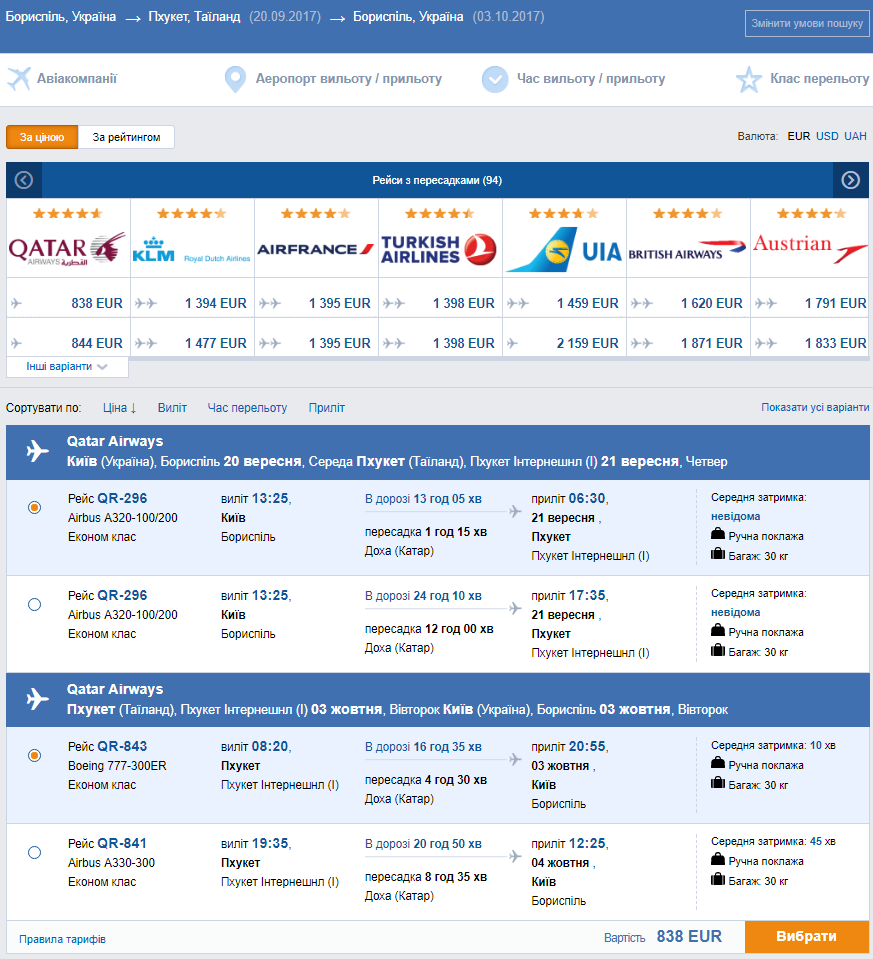Click the Qatar Airways logo
The image size is (873, 959).
[67, 249]
